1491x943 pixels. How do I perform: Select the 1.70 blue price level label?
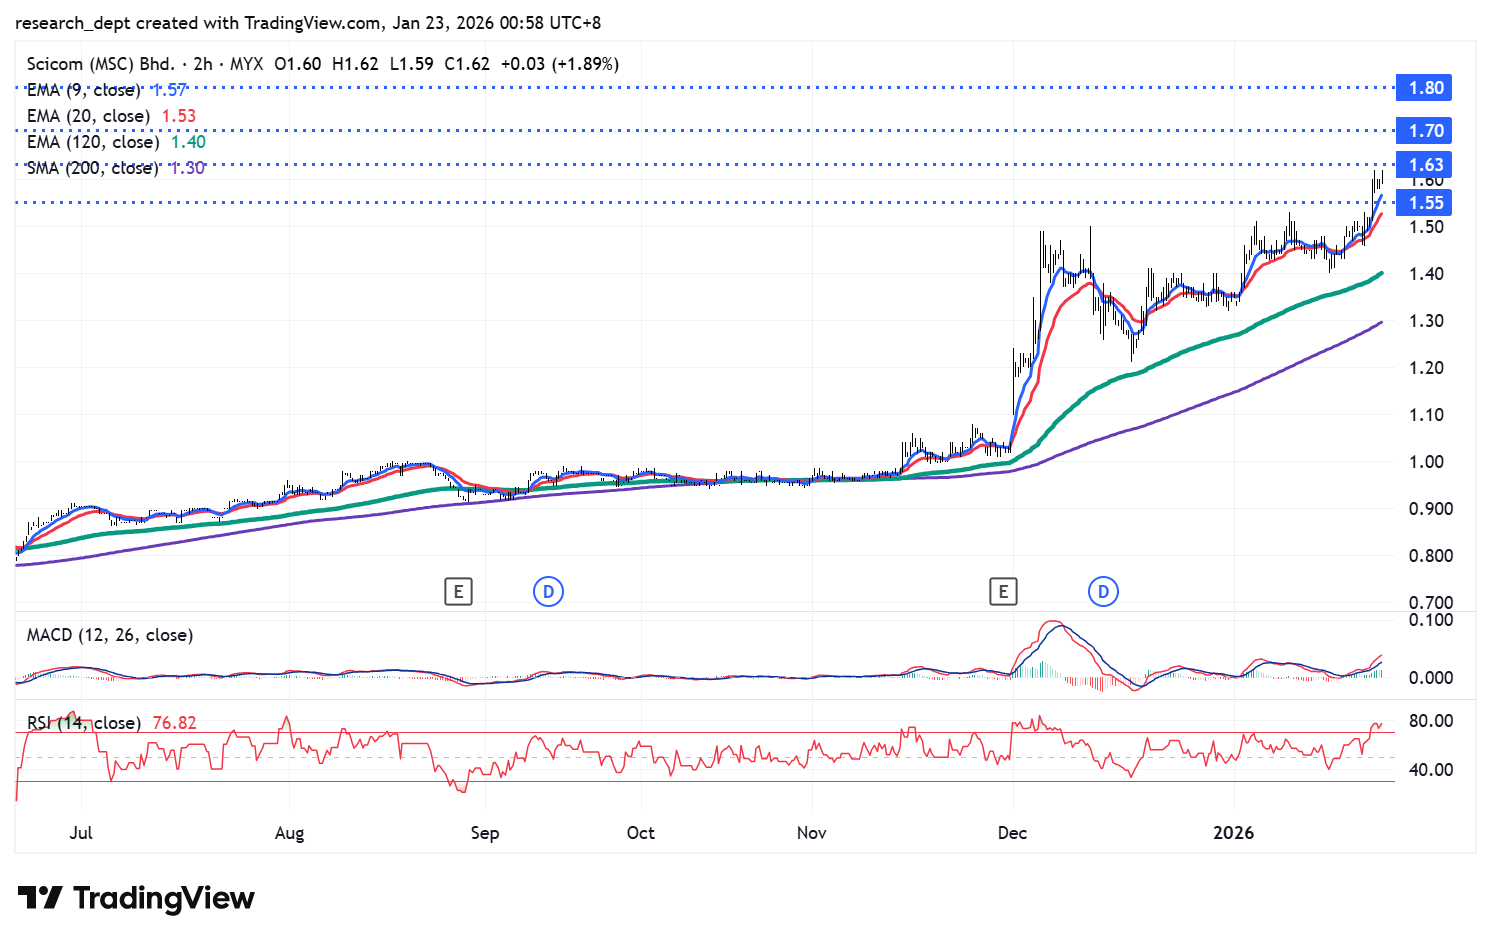pyautogui.click(x=1425, y=131)
